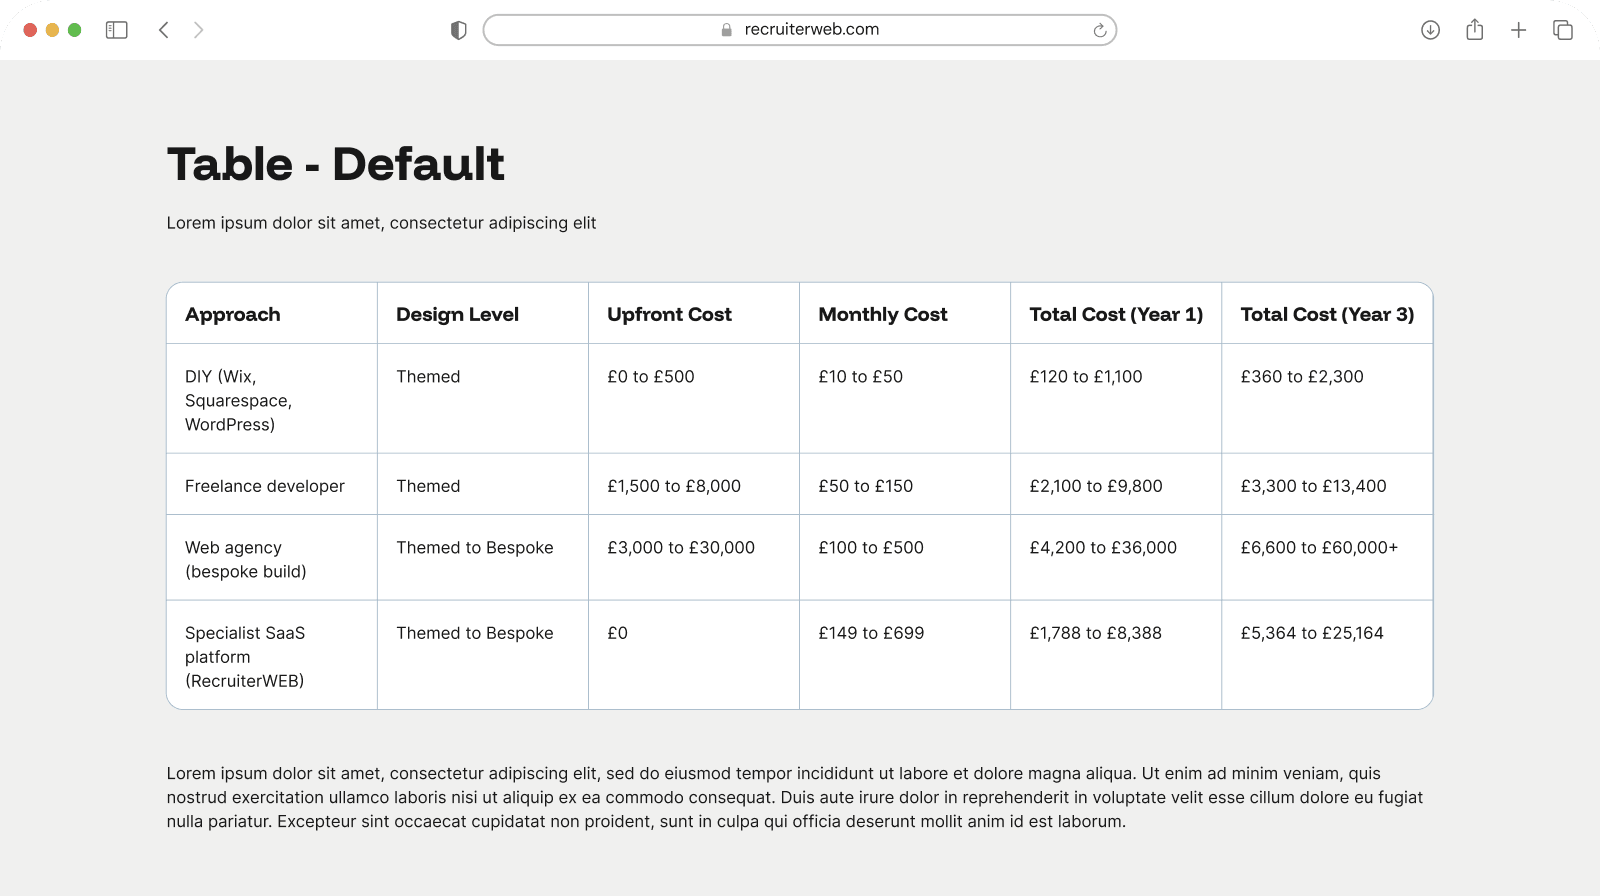Image resolution: width=1600 pixels, height=896 pixels.
Task: Click "Themed" in the DIY row
Action: point(428,377)
